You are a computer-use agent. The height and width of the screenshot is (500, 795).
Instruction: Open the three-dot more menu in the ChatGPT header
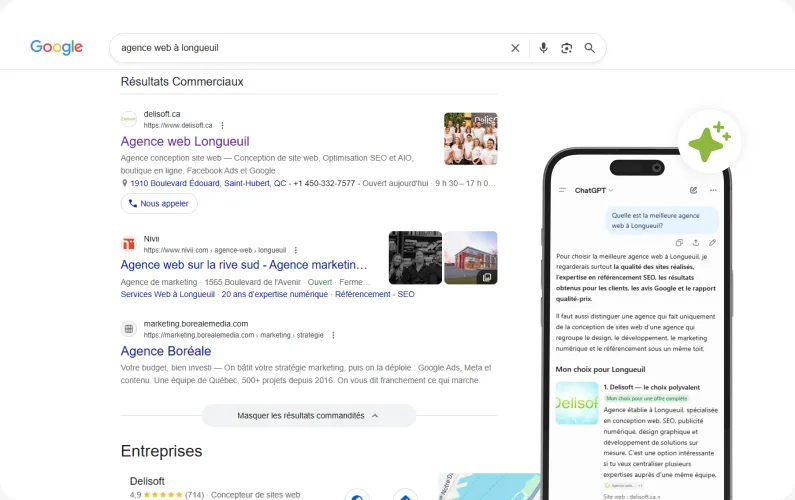coord(713,190)
